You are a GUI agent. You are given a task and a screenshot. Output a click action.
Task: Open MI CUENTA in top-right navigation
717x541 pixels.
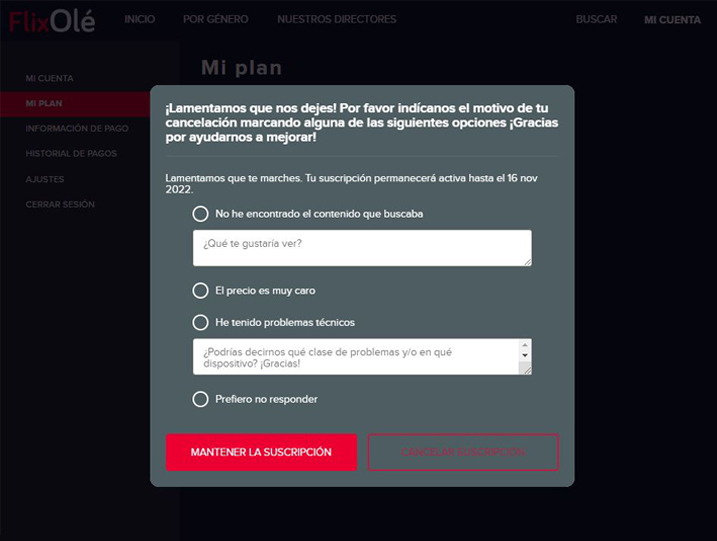pos(672,20)
